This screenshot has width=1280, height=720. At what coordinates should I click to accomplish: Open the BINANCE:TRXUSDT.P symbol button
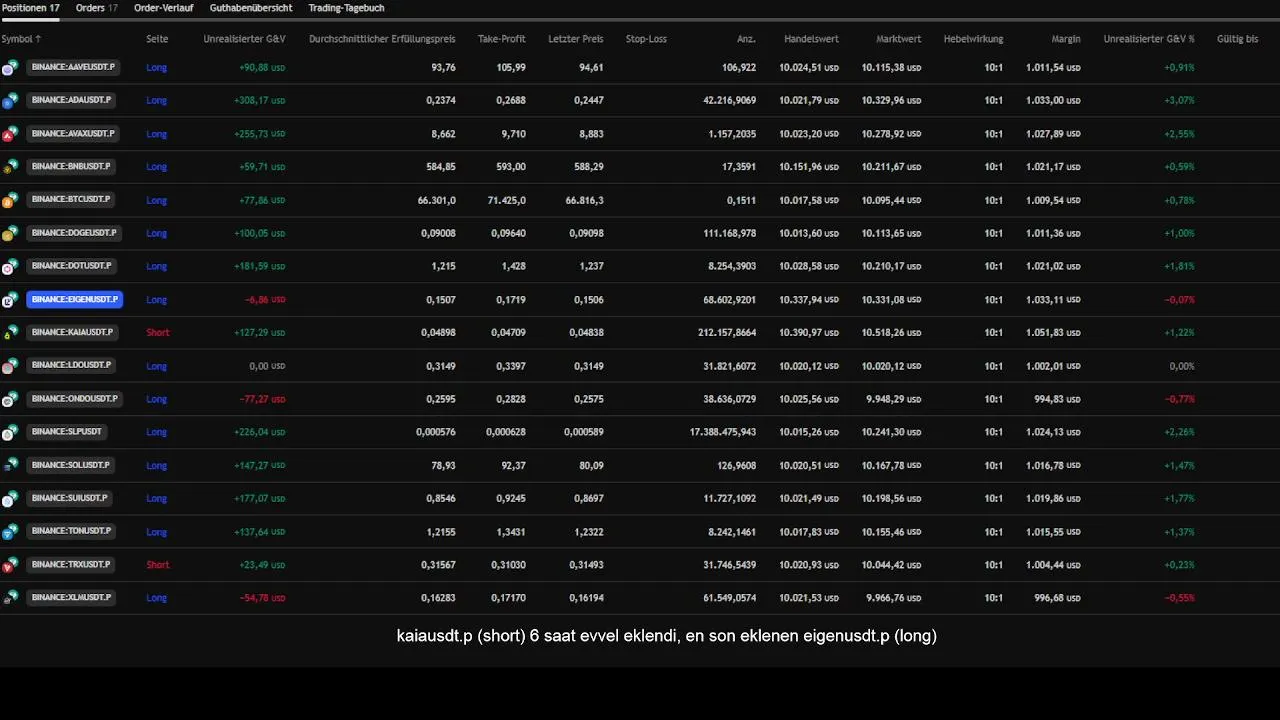point(71,564)
